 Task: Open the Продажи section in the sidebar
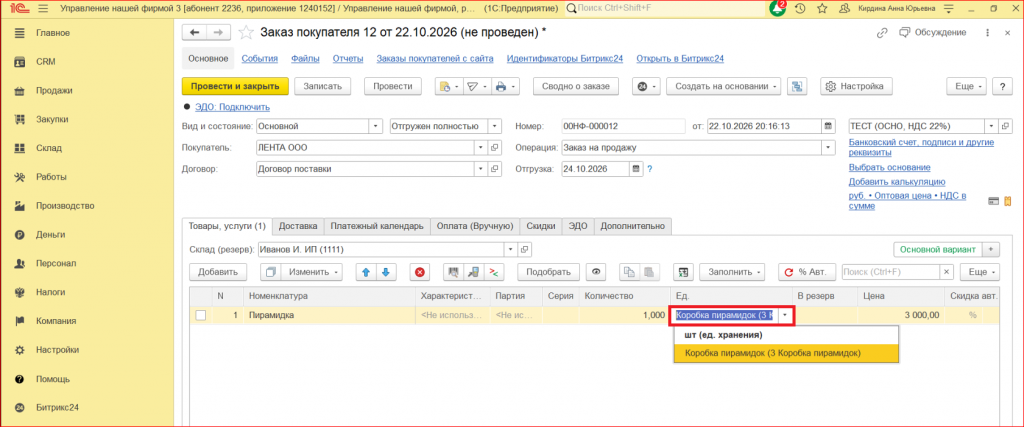54,91
